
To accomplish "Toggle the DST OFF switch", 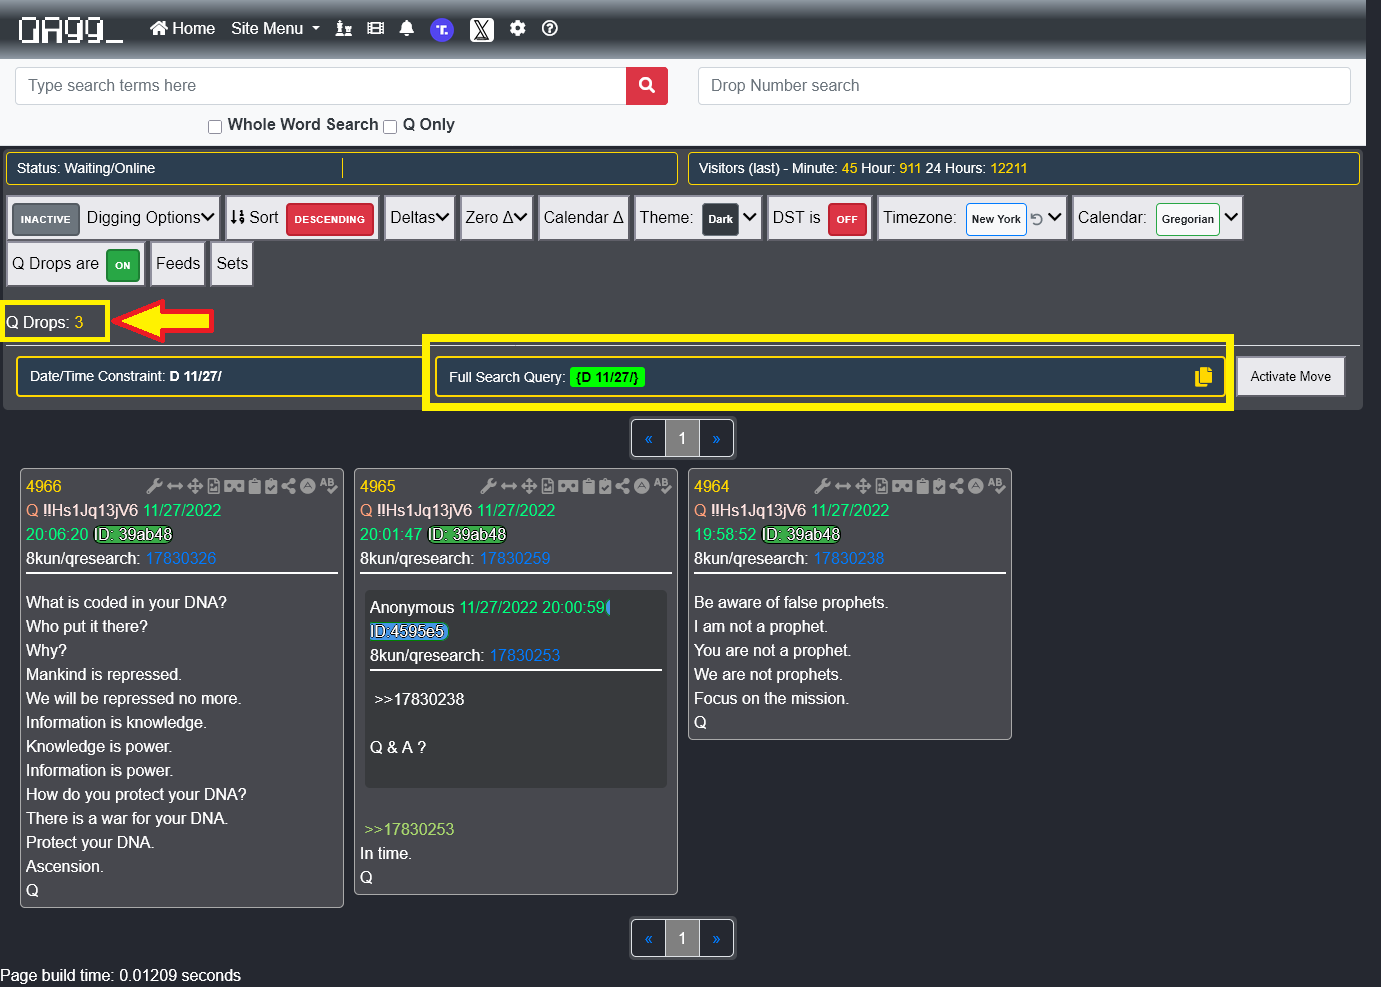I will (846, 219).
